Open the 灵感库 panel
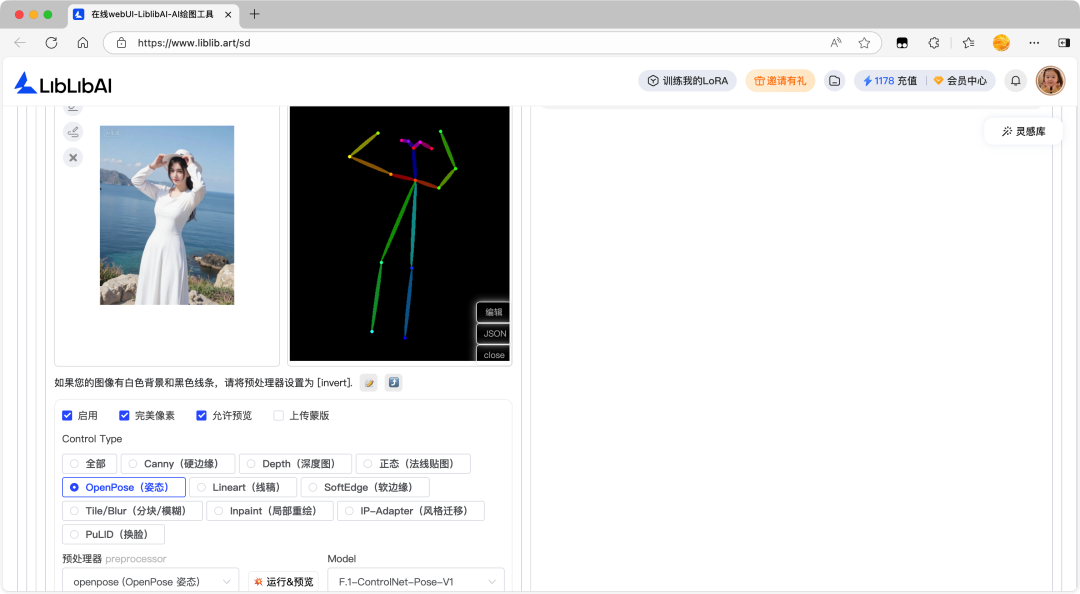Screen dimensions: 1080x594 tap(1024, 131)
